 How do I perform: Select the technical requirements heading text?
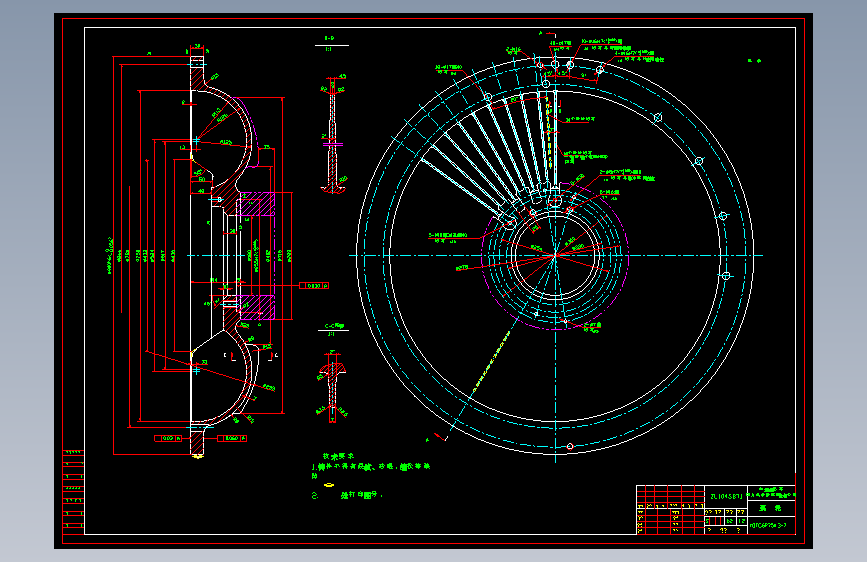pos(338,456)
